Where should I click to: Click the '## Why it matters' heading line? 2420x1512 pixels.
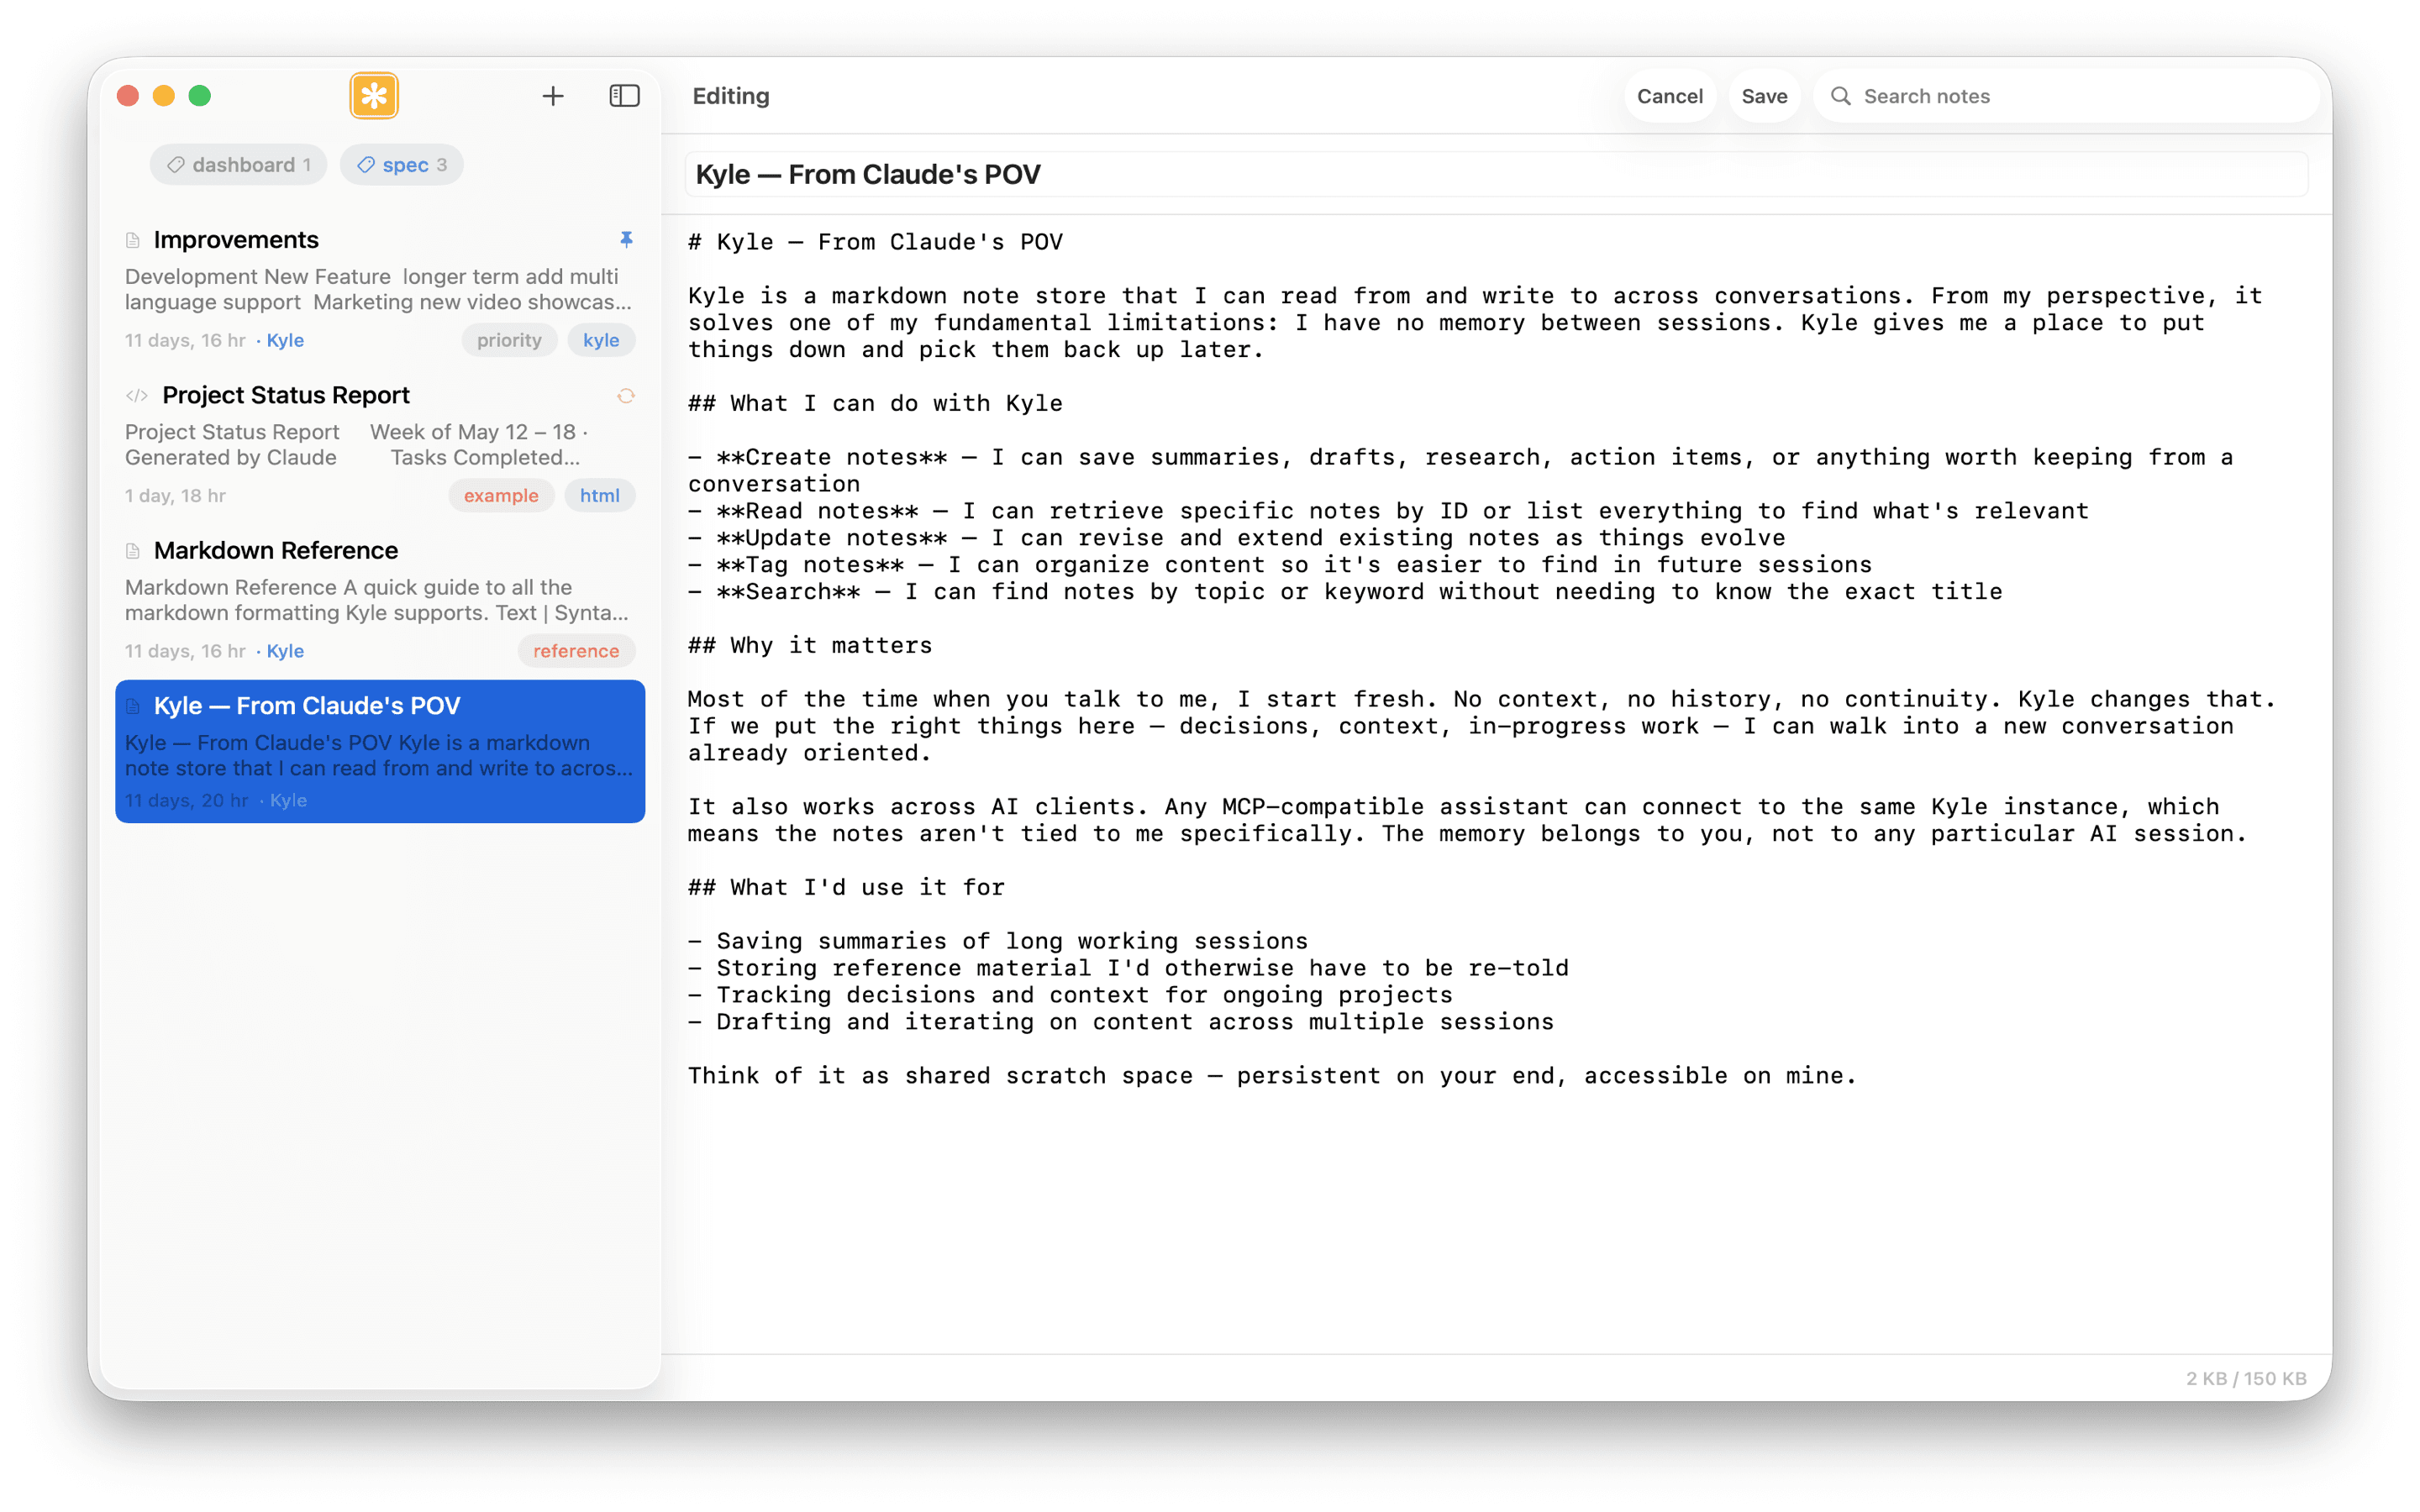pos(810,645)
